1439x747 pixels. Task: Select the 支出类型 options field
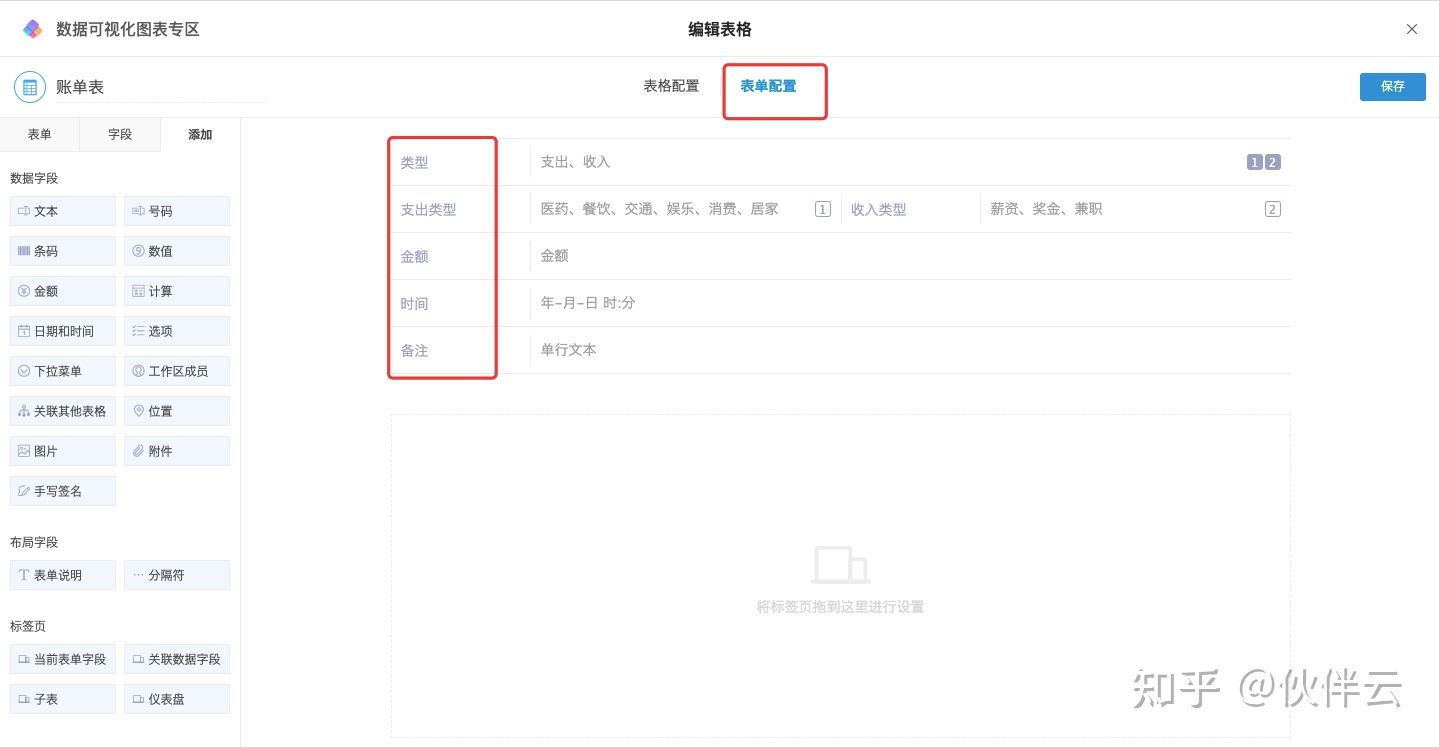pos(615,209)
